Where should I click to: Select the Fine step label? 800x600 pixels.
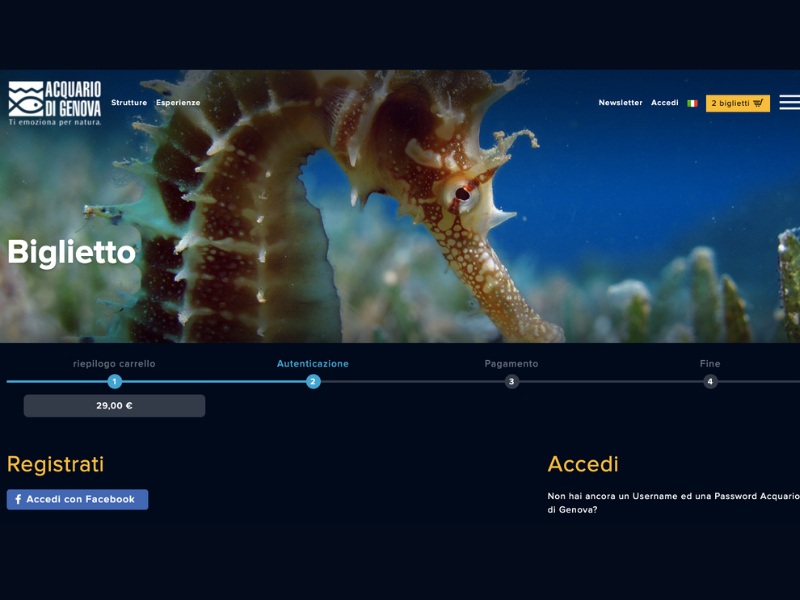coord(710,364)
